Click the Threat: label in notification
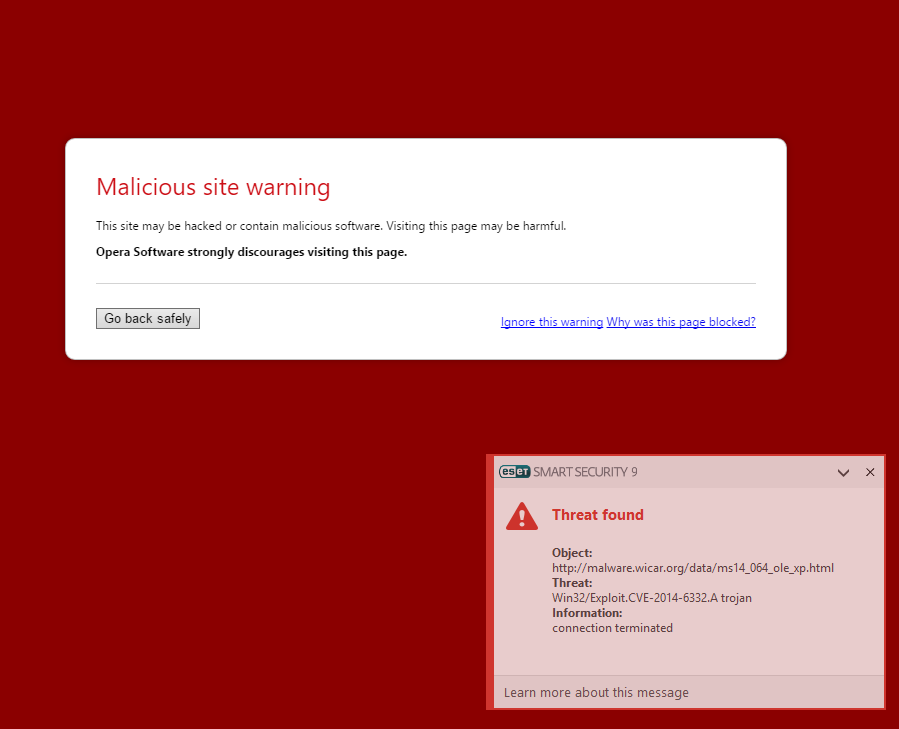This screenshot has height=729, width=899. point(572,583)
